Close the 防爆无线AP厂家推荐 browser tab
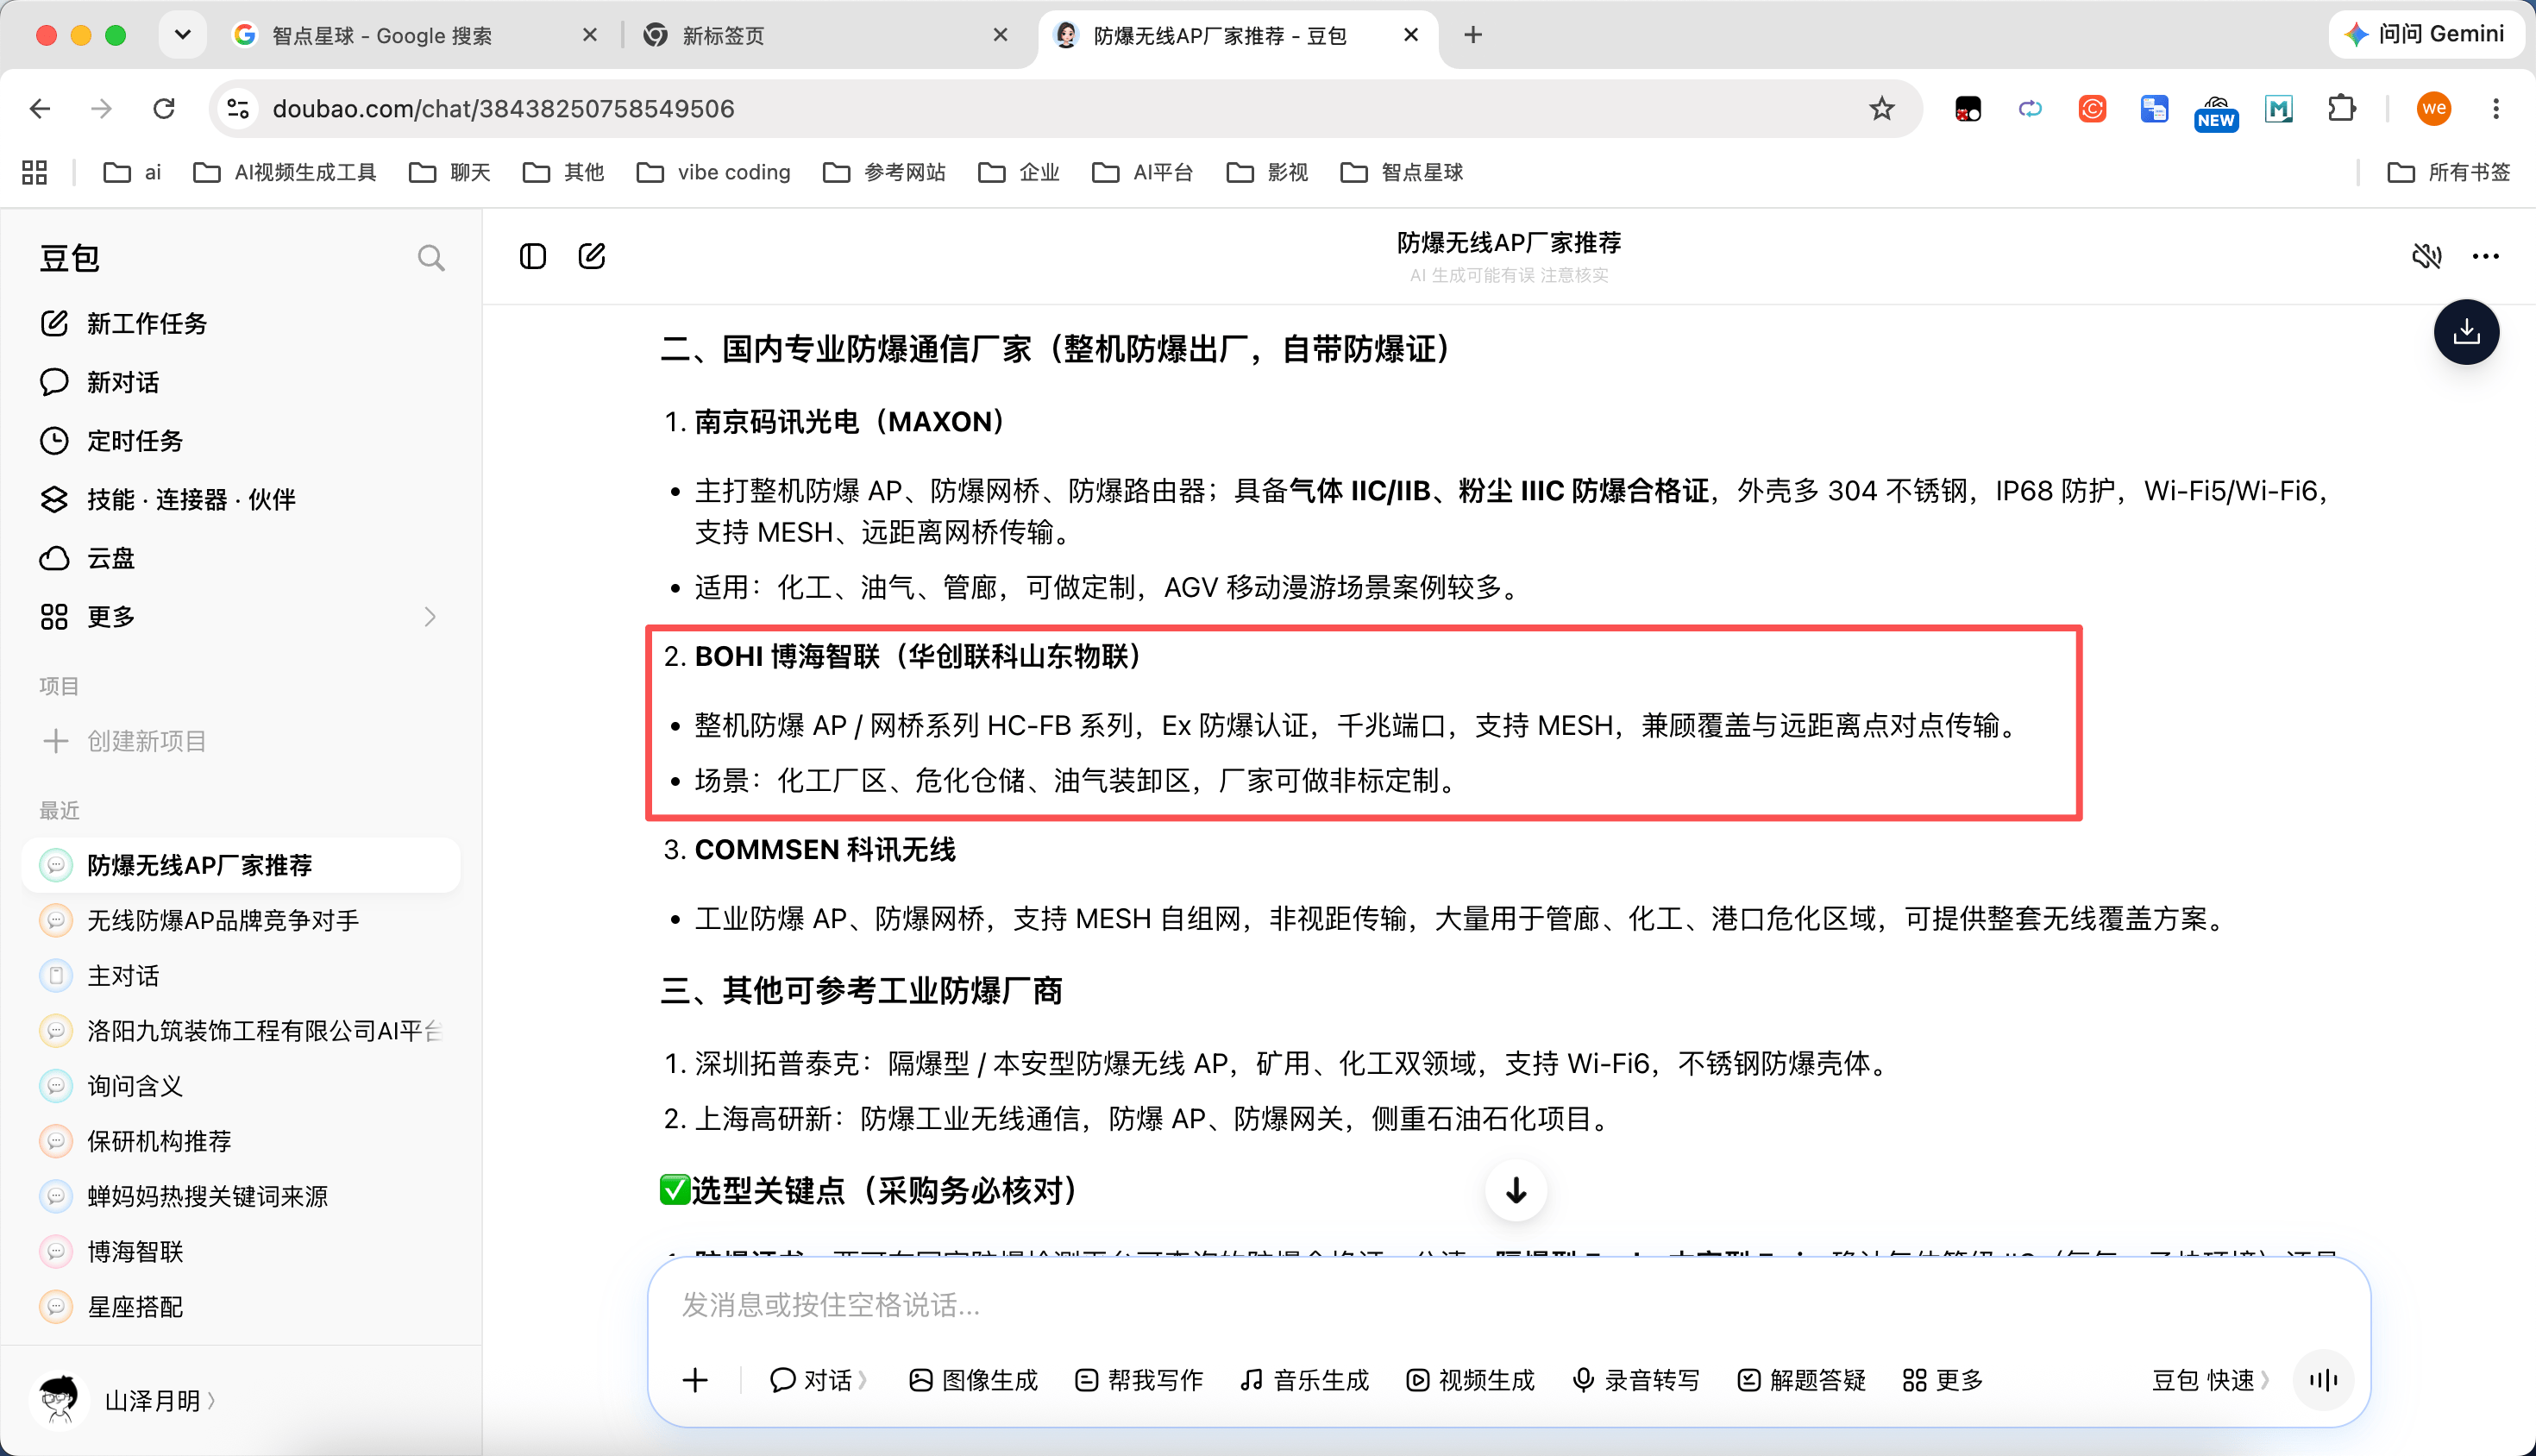The image size is (2536, 1456). coord(1411,35)
